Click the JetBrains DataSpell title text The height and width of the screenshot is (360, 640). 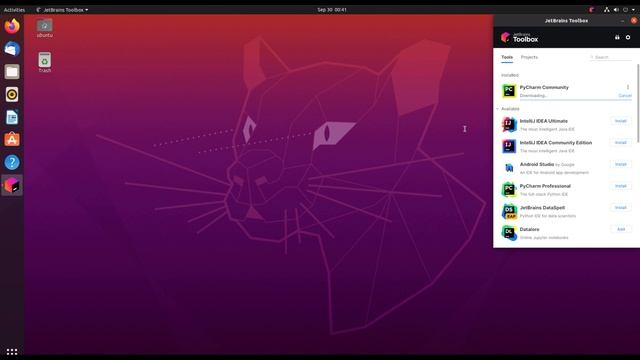pyautogui.click(x=542, y=208)
